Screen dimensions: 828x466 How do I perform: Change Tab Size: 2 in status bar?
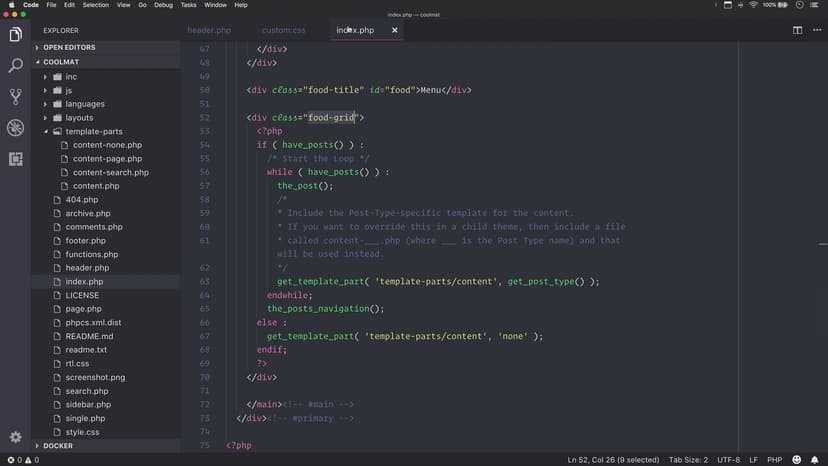click(688, 460)
